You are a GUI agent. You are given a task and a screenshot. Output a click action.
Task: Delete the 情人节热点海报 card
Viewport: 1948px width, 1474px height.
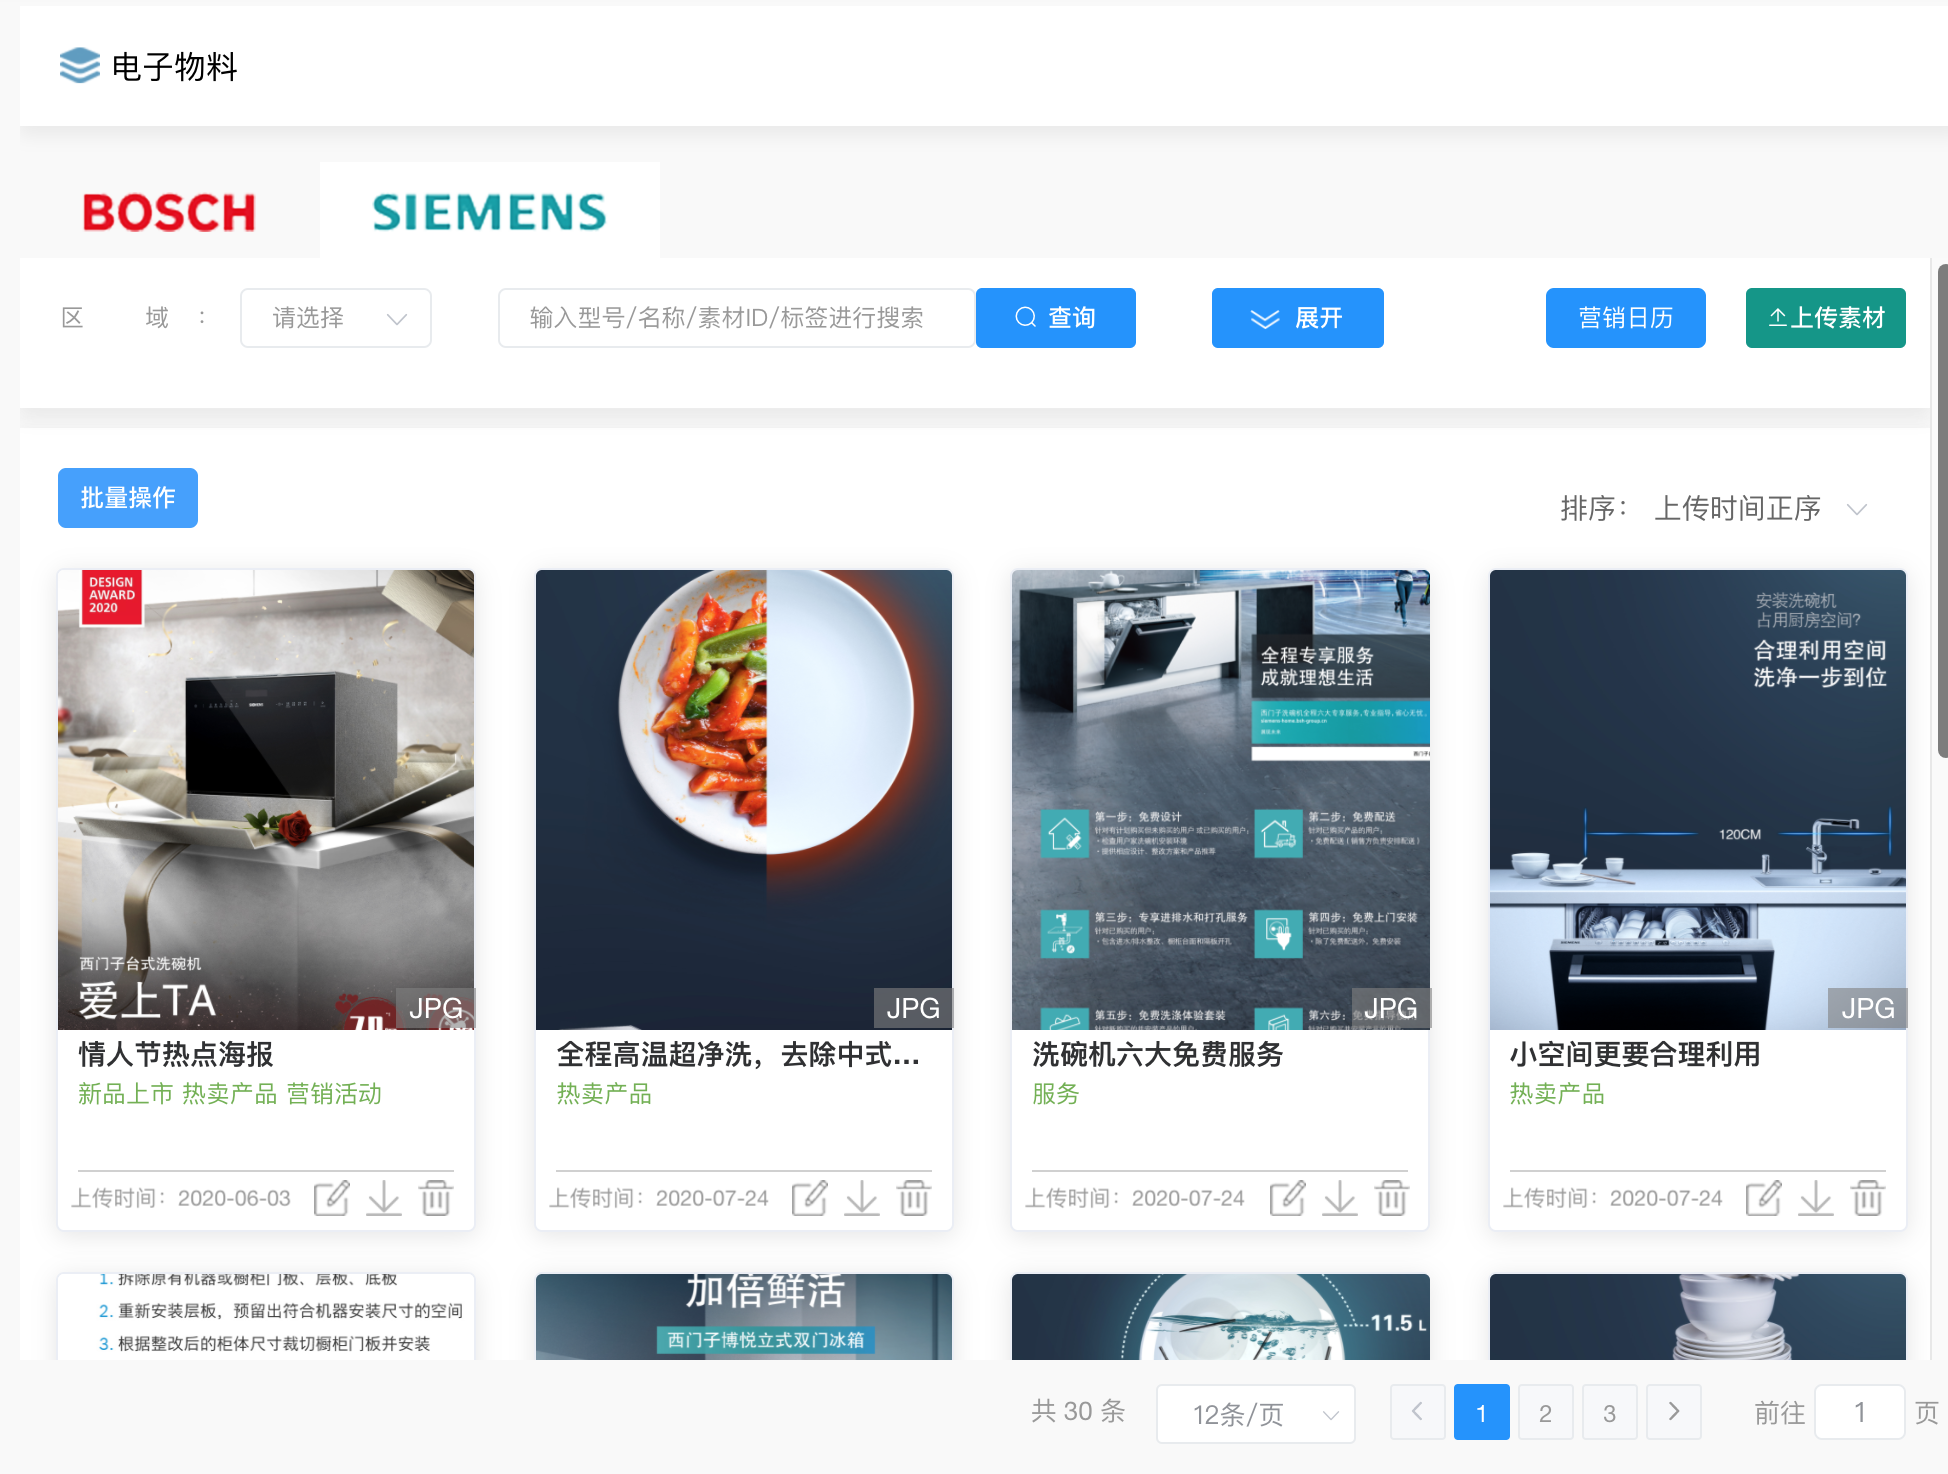point(436,1197)
